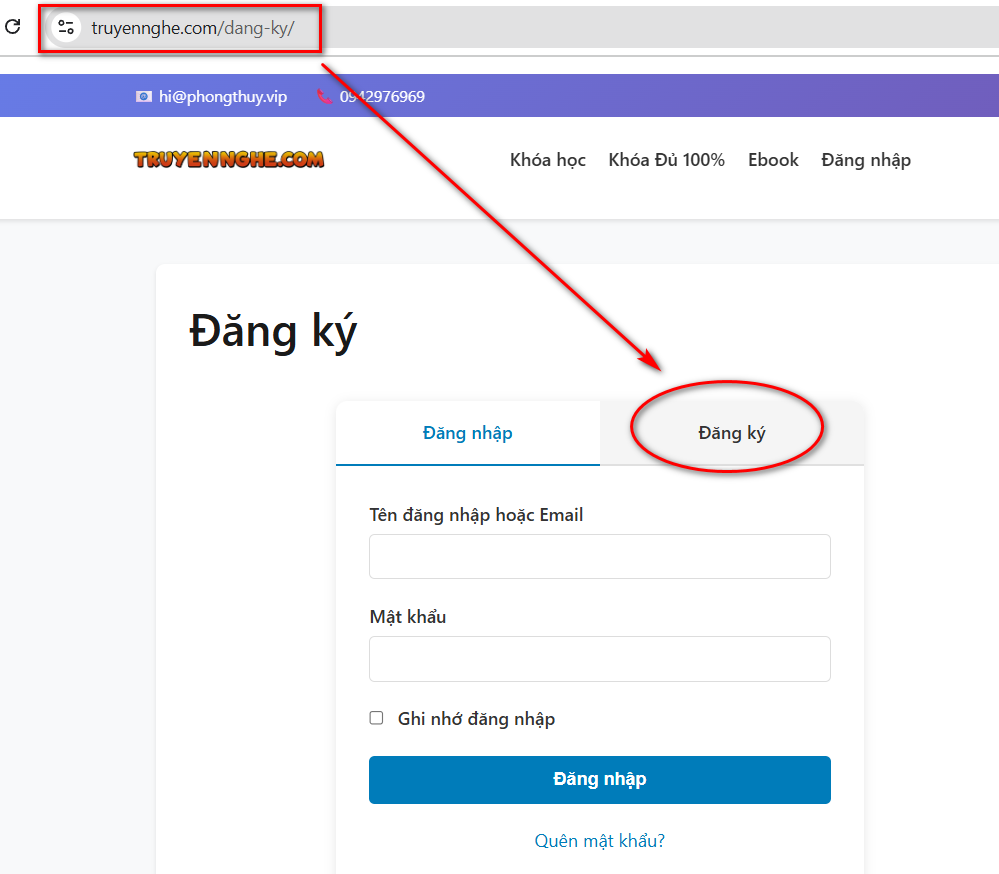Open the site information icon in address bar
The image size is (999, 874).
coord(66,28)
